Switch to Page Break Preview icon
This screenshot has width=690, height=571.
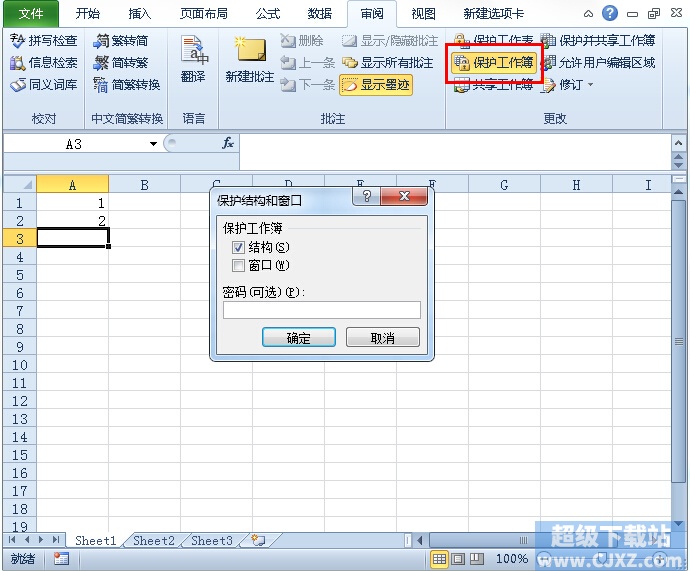coord(477,559)
